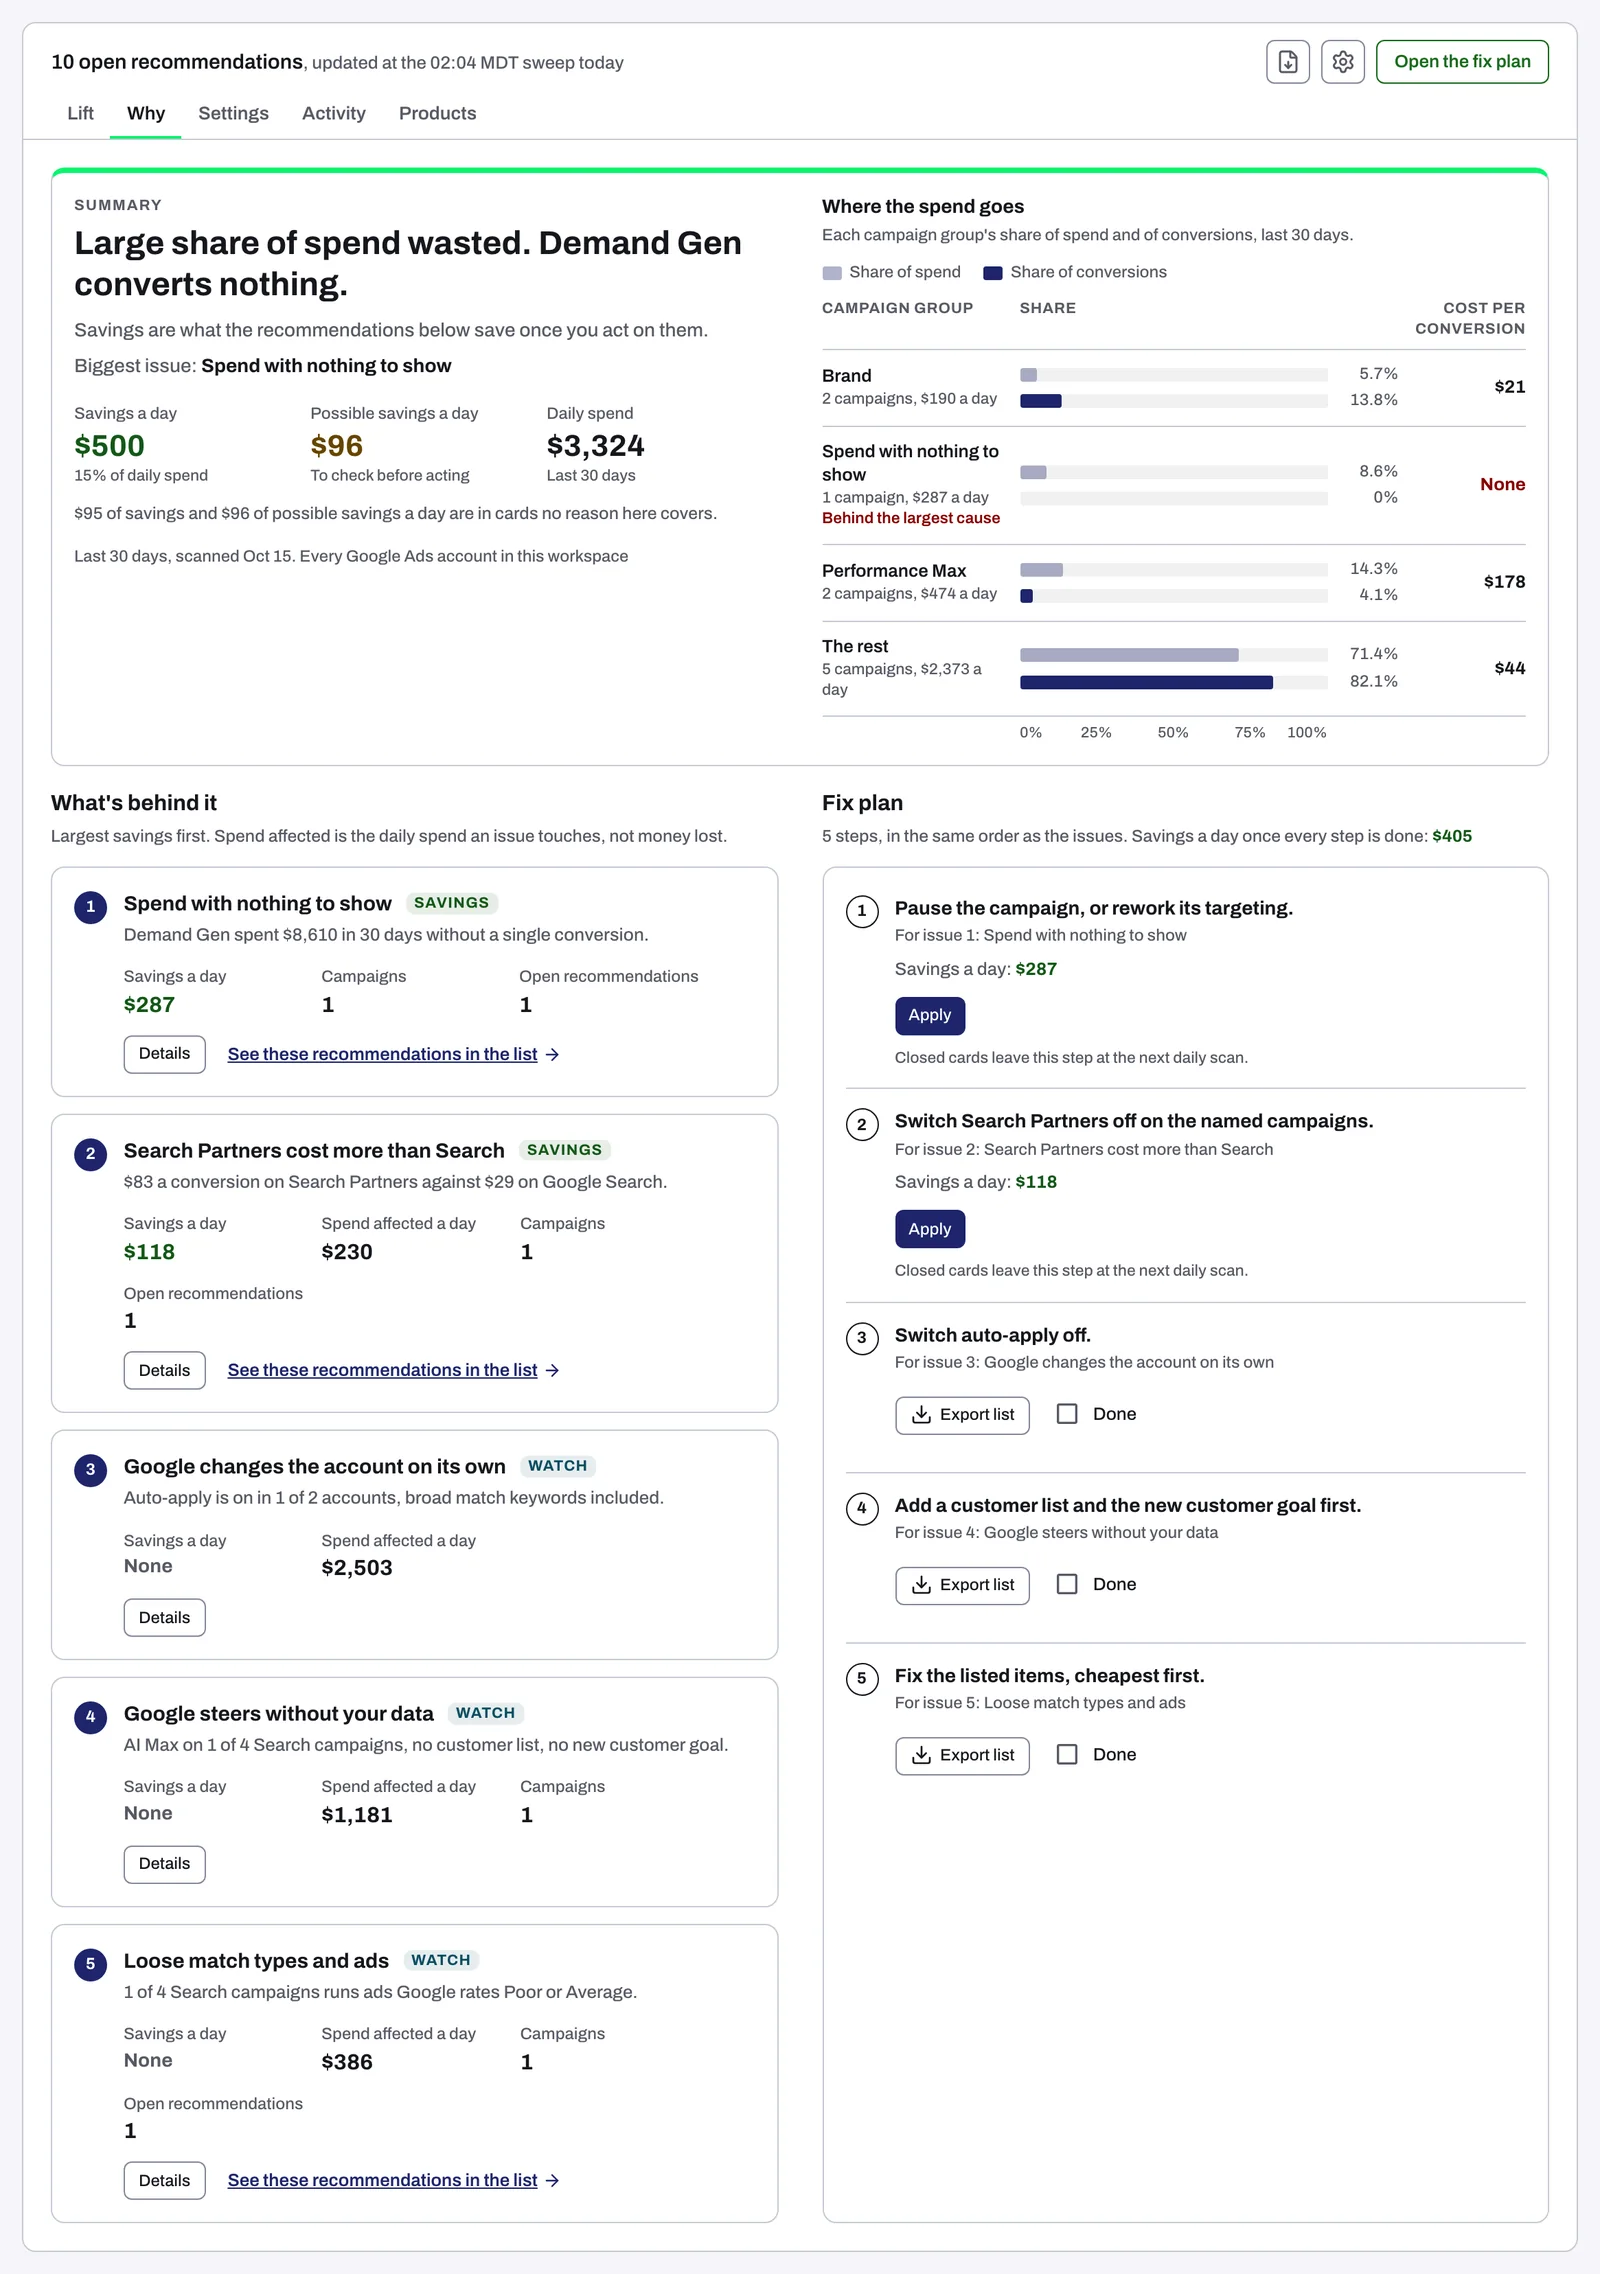Select the Why tab
This screenshot has width=1600, height=2274.
coord(145,113)
